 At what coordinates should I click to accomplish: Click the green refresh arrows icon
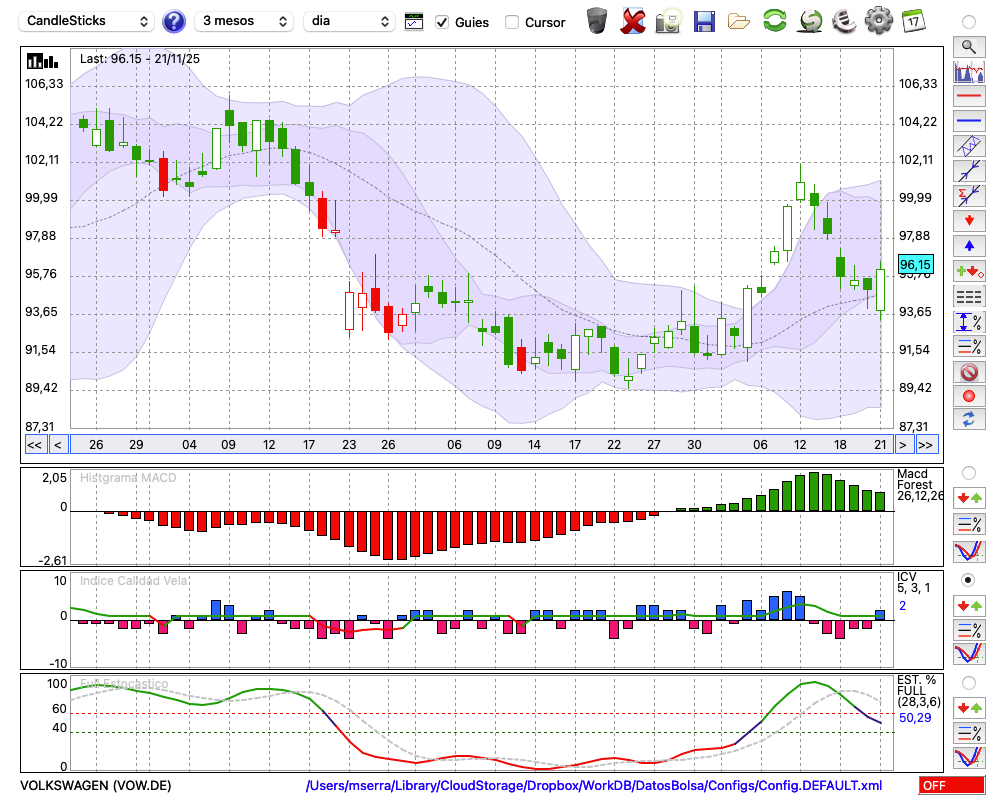pyautogui.click(x=774, y=21)
